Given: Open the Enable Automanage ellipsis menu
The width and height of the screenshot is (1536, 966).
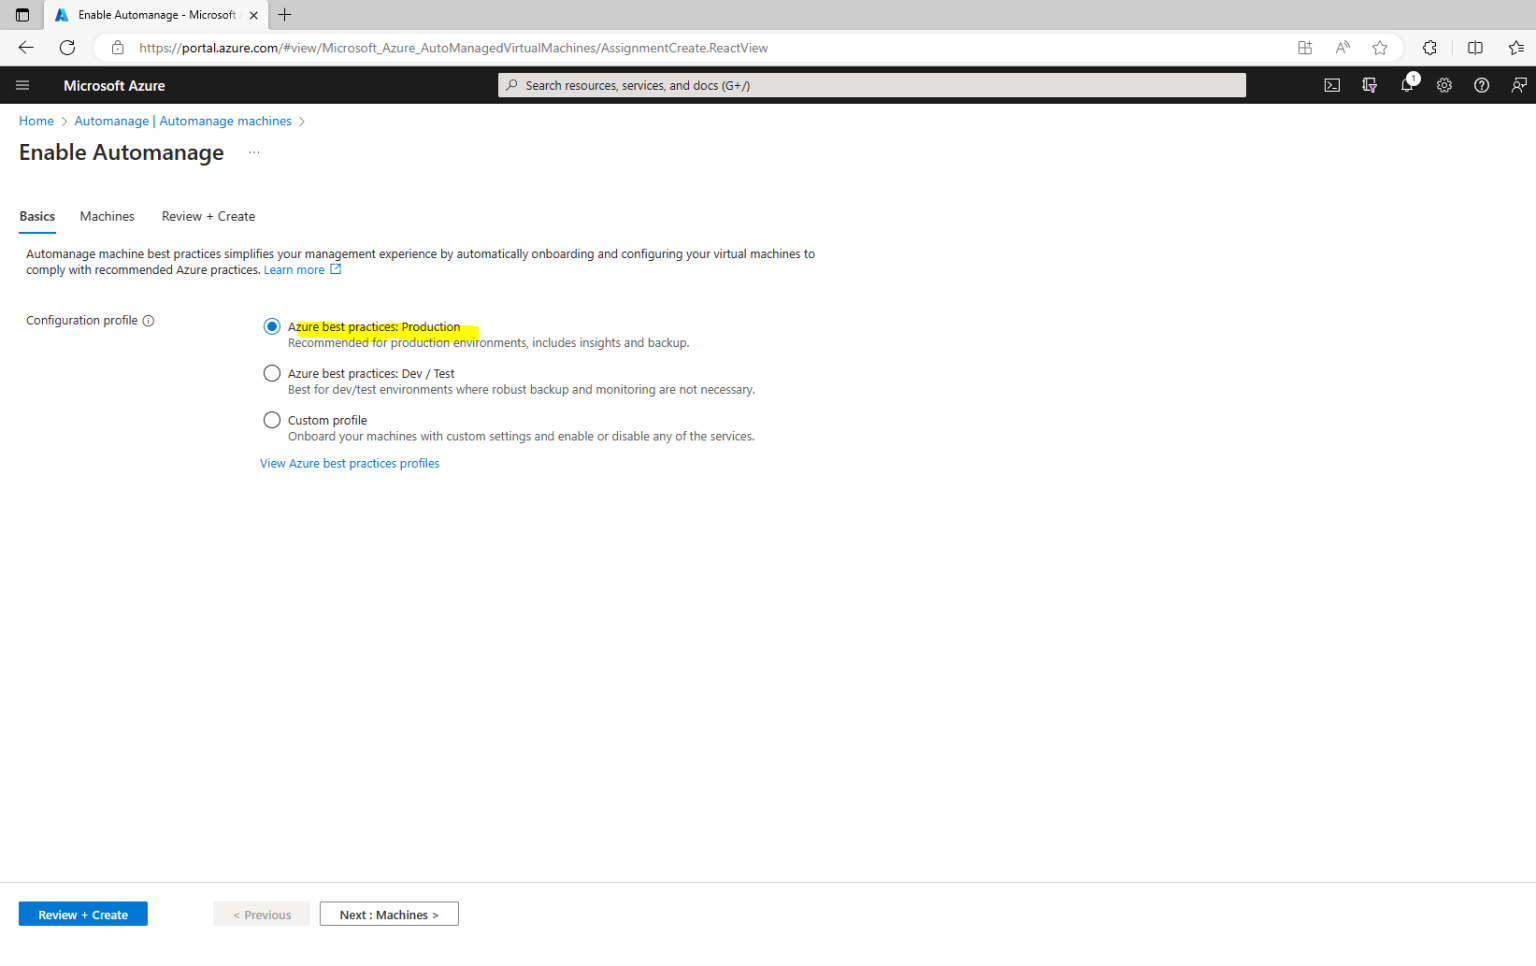Looking at the screenshot, I should (253, 152).
